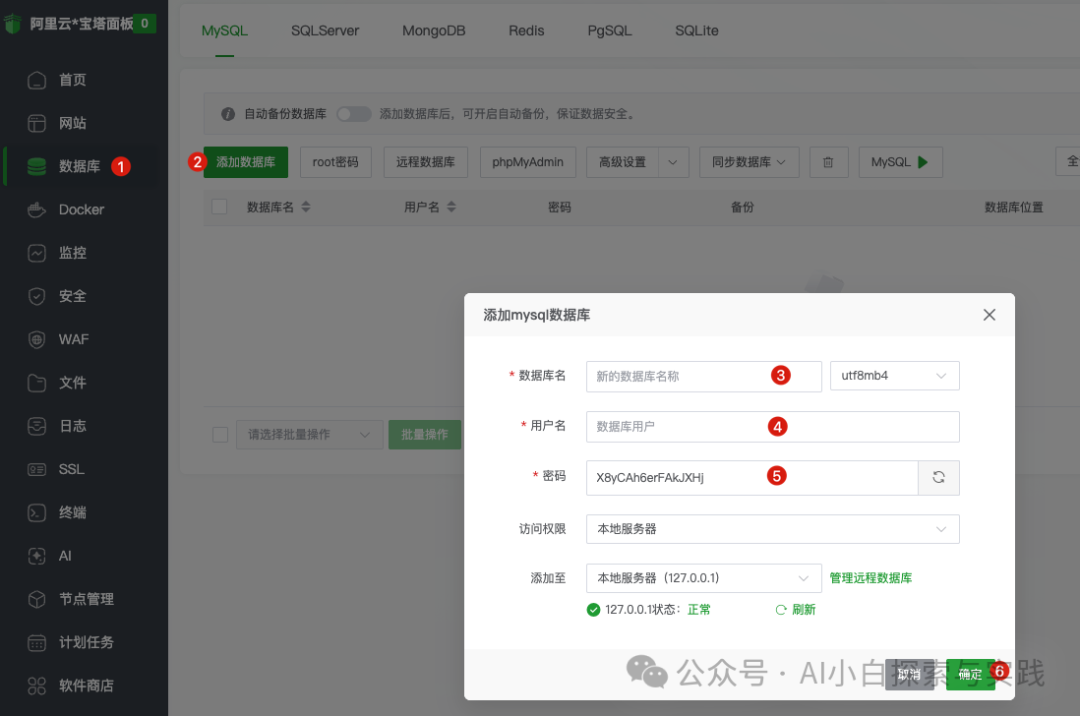Click the 取消 cancel button
Viewport: 1080px width, 716px height.
909,675
